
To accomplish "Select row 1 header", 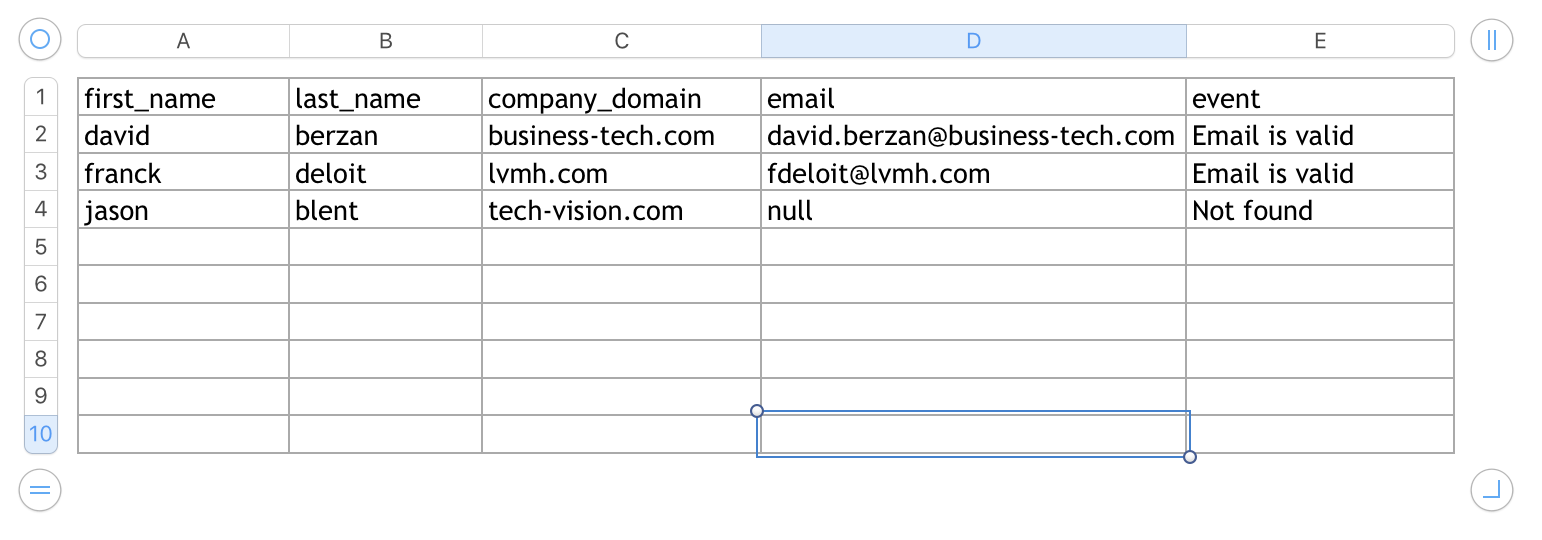I will pos(41,97).
